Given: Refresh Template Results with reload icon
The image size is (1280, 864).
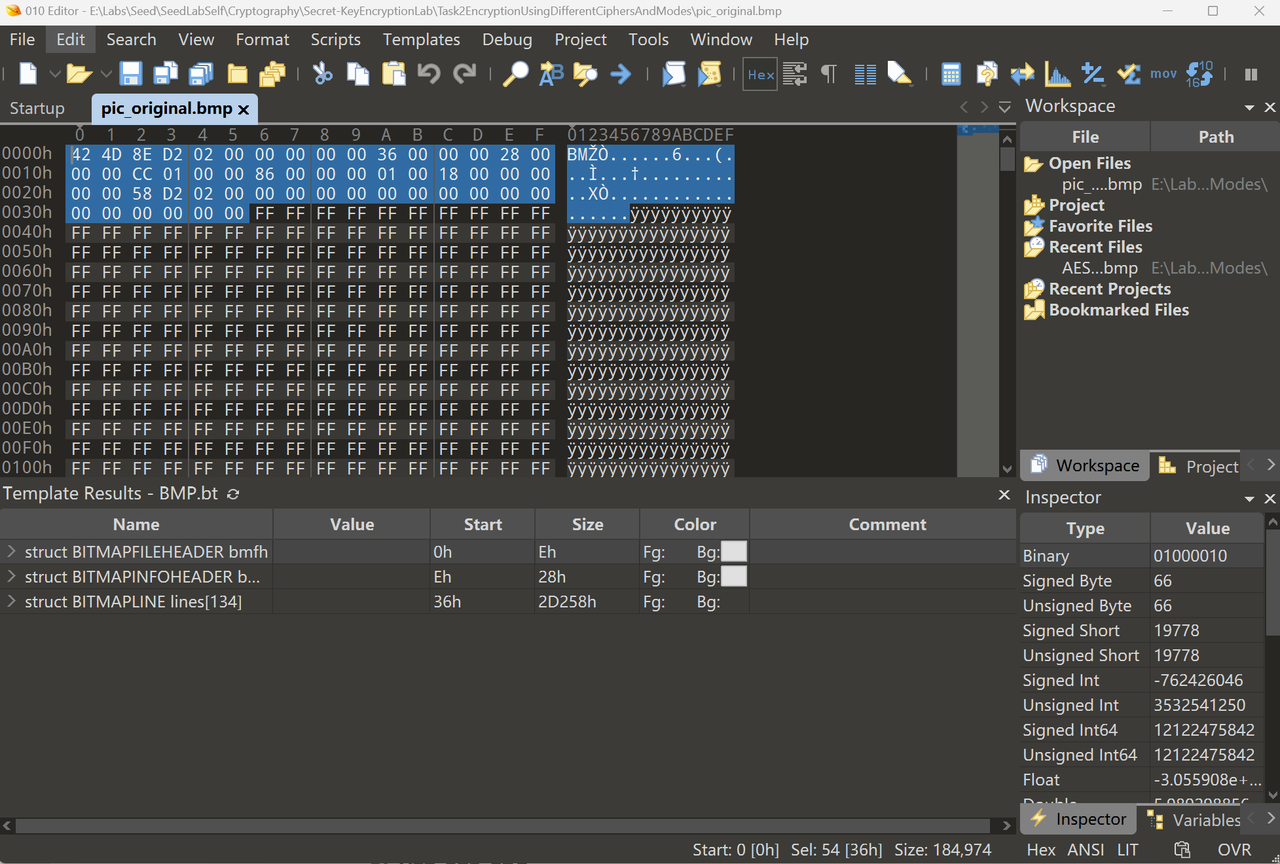Looking at the screenshot, I should tap(233, 494).
